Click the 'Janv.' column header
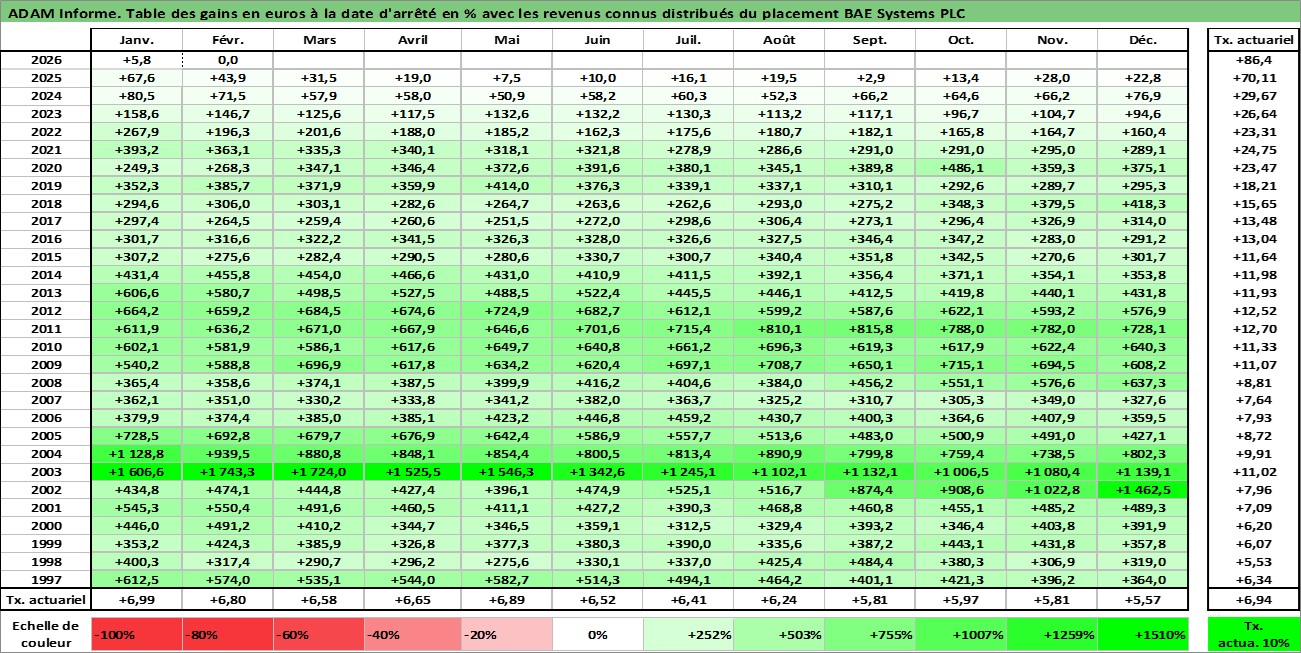 click(x=136, y=40)
